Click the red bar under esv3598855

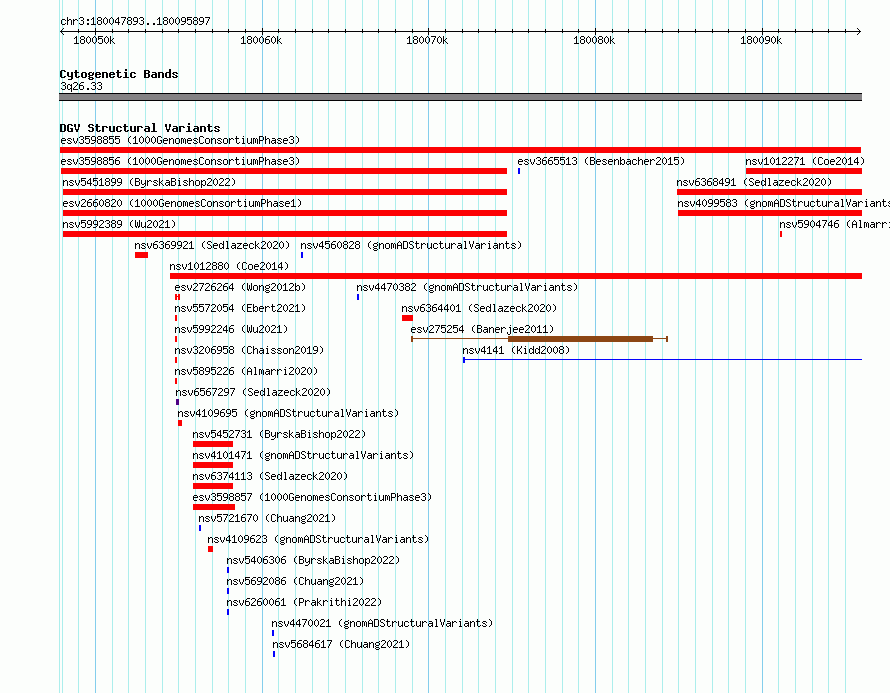coord(460,150)
